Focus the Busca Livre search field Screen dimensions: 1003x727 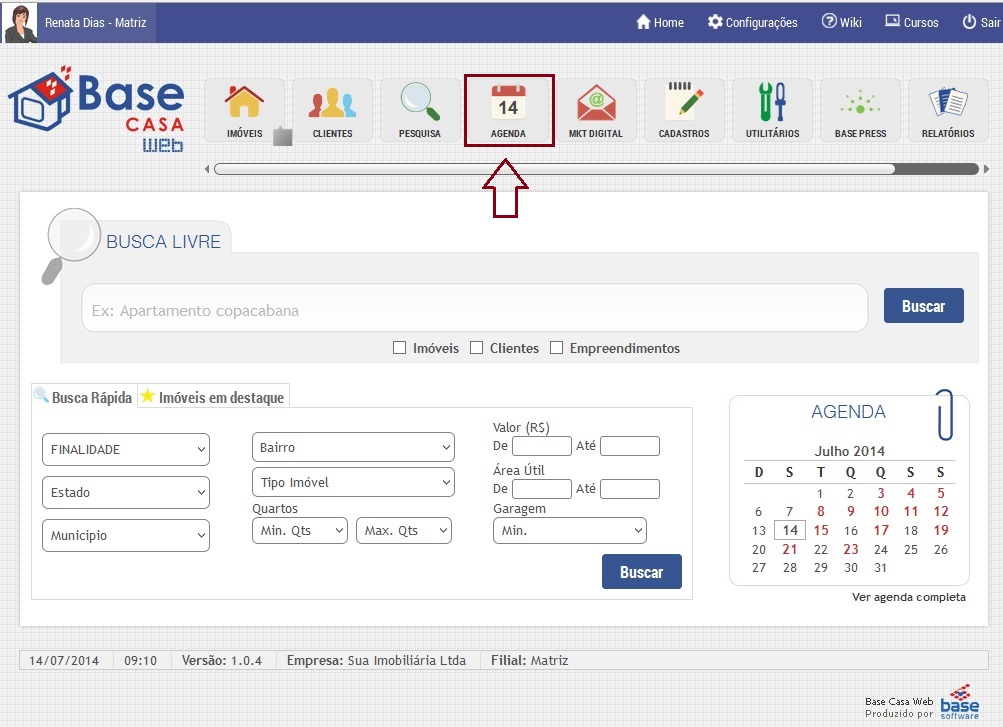click(474, 310)
